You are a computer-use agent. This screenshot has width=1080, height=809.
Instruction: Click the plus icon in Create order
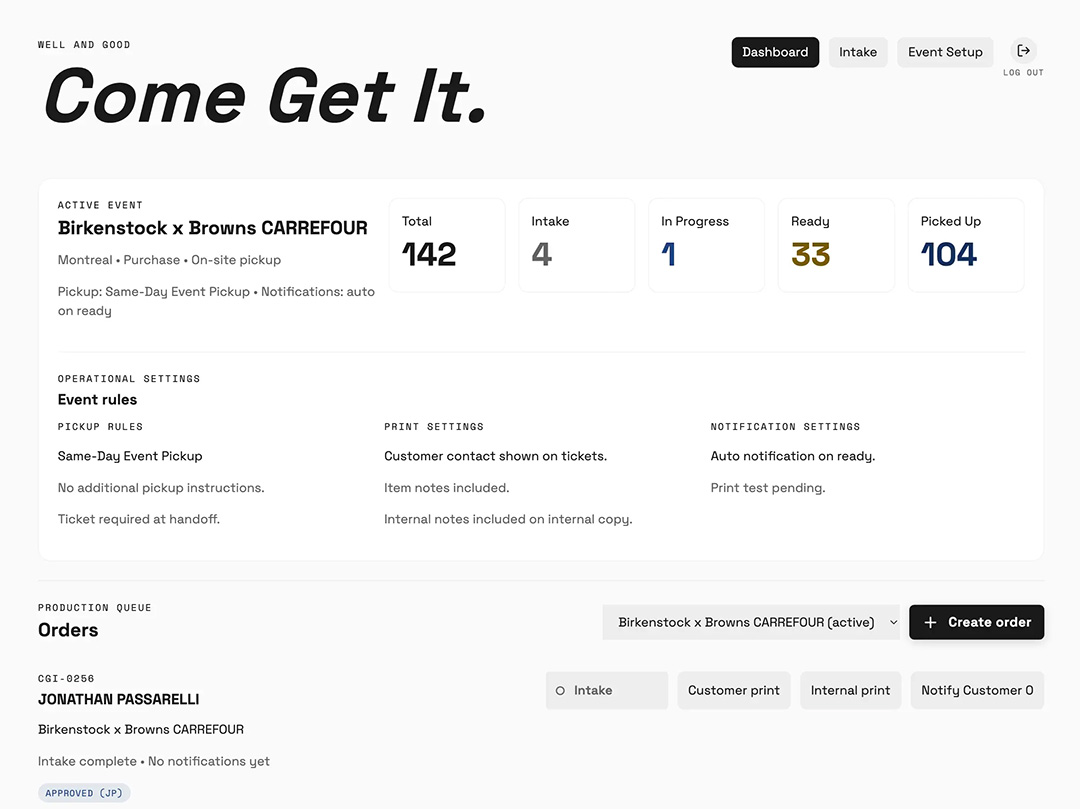tap(930, 622)
